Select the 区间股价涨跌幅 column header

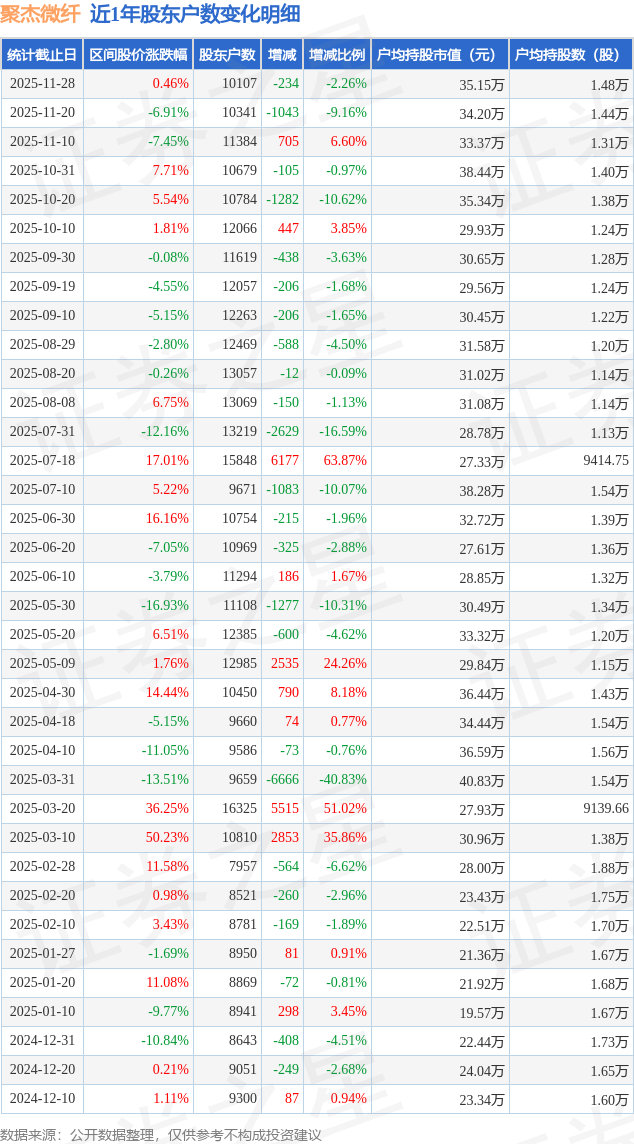137,55
